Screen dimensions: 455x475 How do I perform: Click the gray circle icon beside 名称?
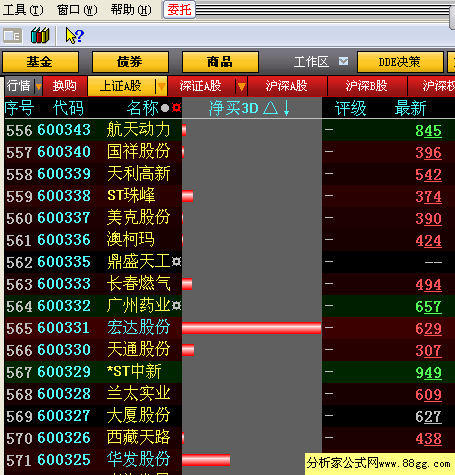tap(165, 108)
